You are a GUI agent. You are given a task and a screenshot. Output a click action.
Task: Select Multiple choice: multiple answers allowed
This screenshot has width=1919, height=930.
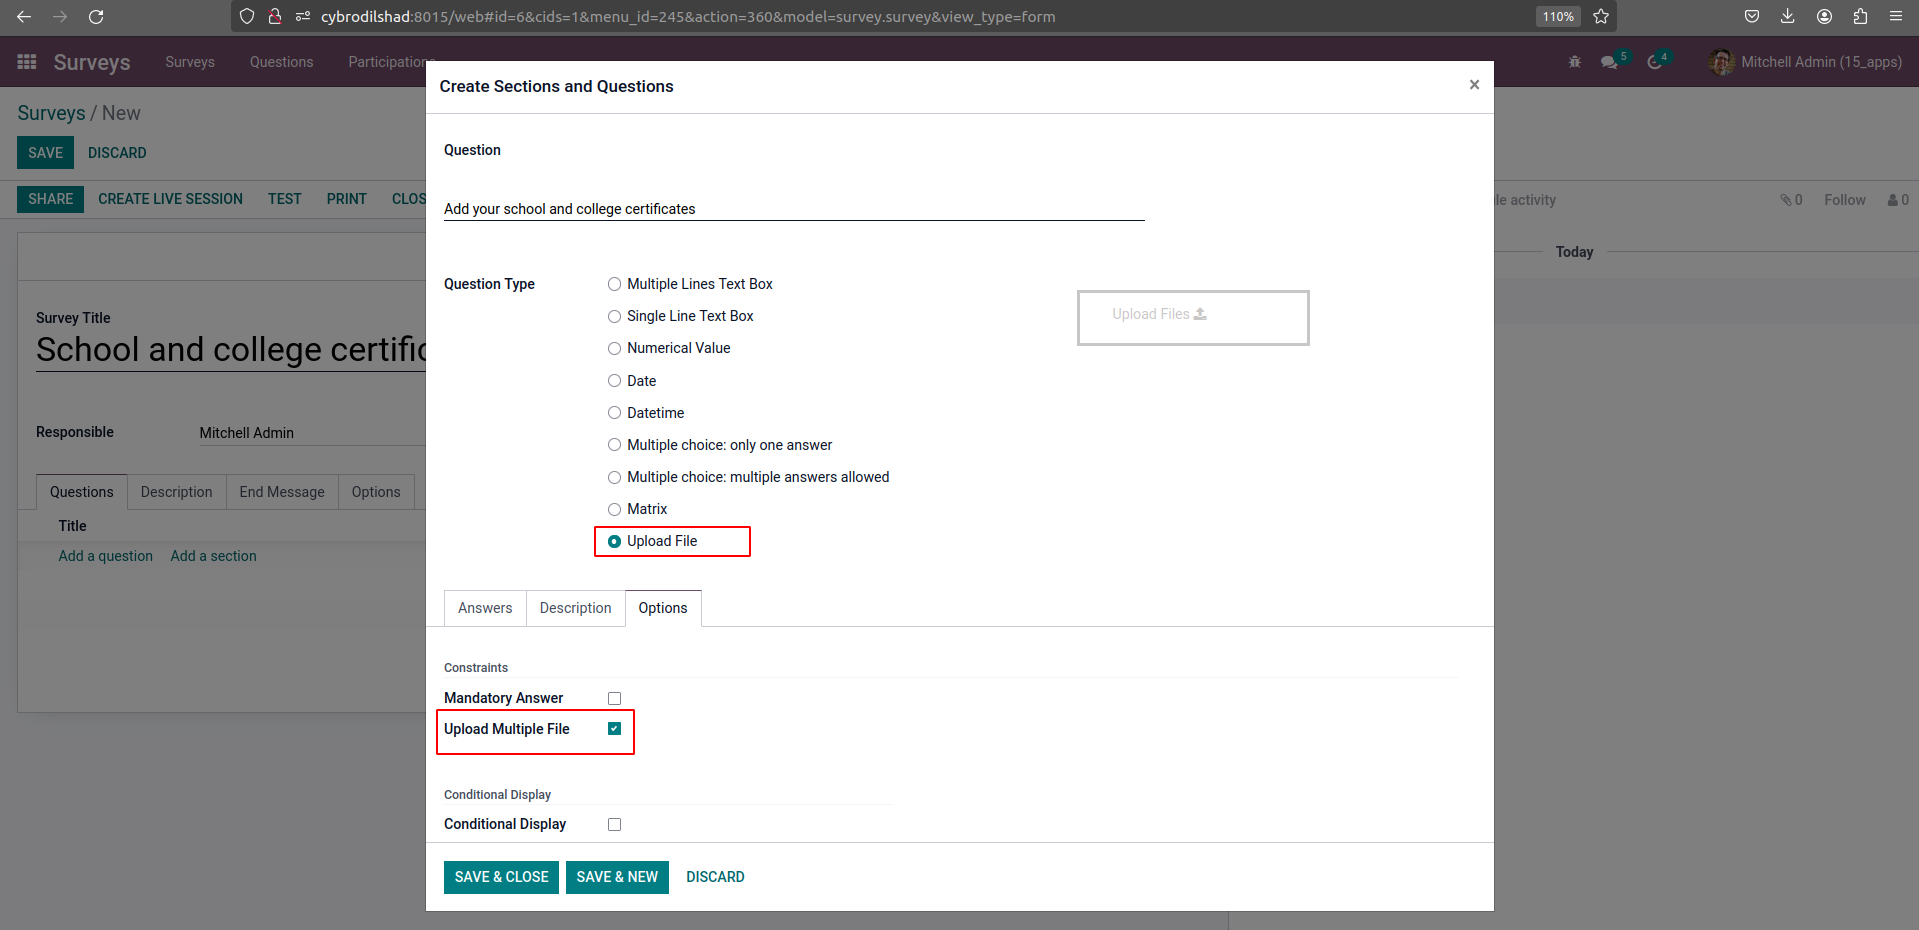[x=614, y=477]
